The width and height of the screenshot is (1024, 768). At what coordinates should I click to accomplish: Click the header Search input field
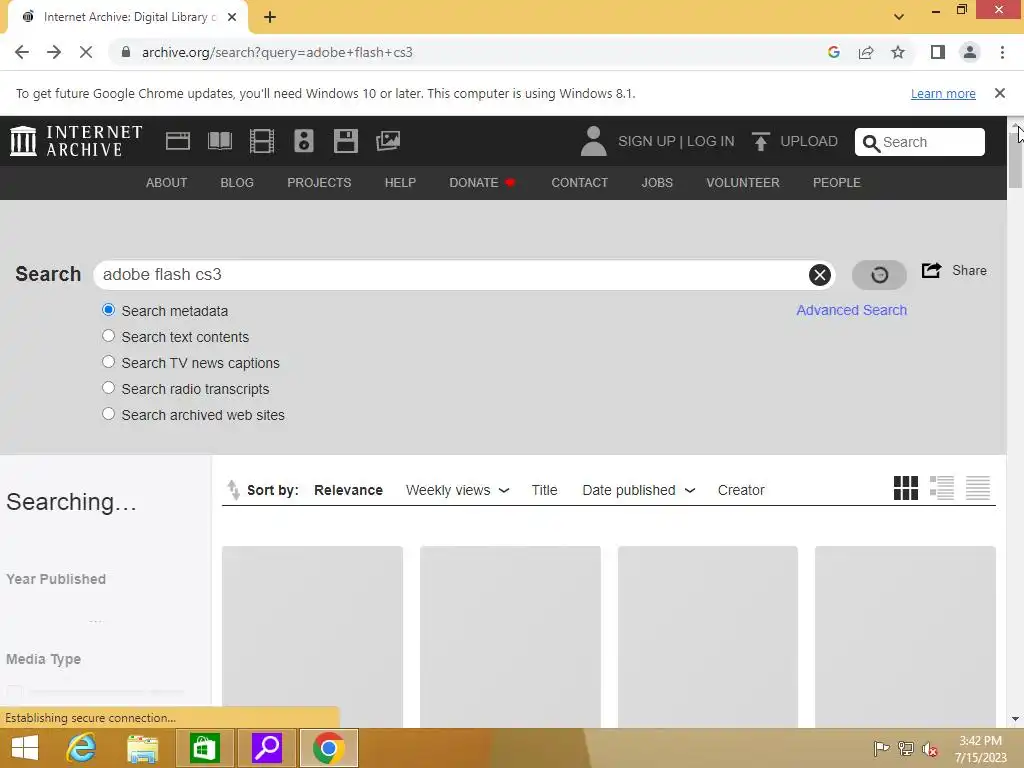(920, 142)
